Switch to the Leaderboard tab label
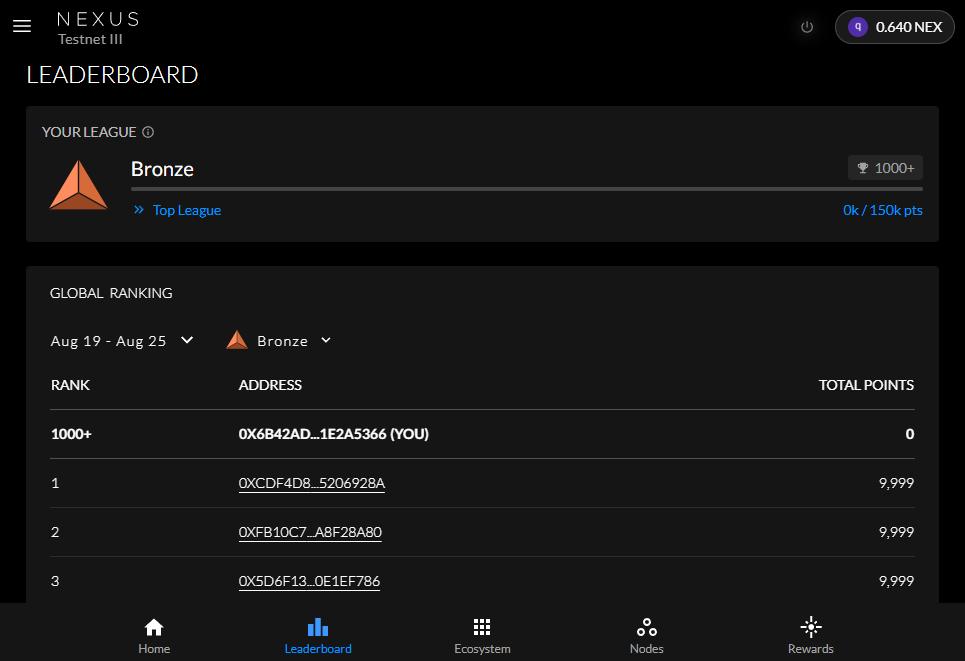This screenshot has width=965, height=661. coord(318,649)
